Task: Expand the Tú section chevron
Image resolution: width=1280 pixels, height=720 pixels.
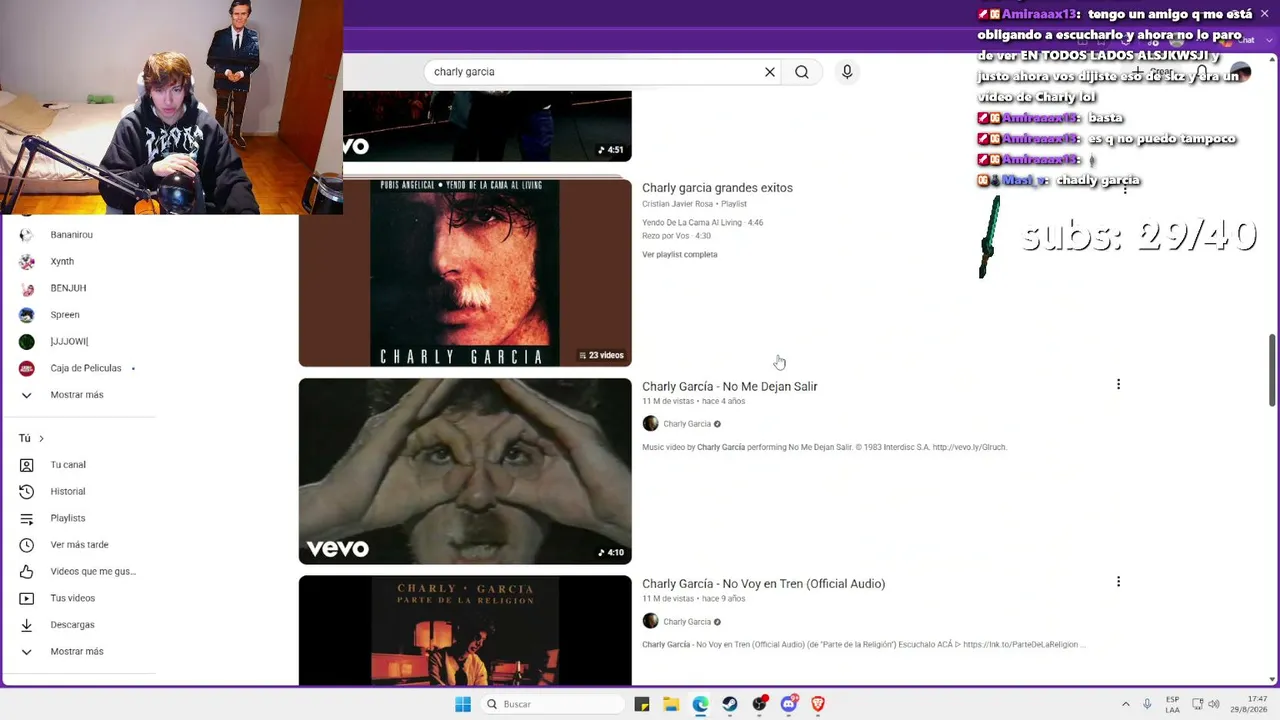Action: (x=41, y=438)
